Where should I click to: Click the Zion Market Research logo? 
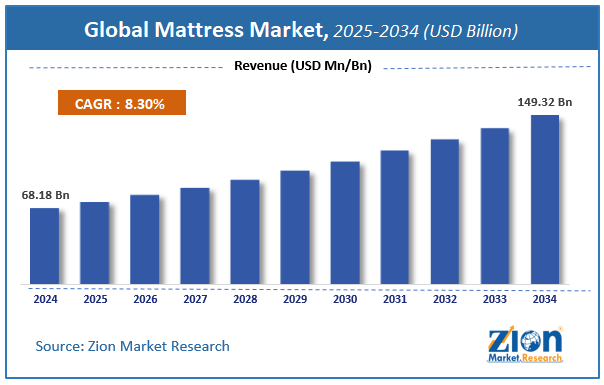pos(525,344)
